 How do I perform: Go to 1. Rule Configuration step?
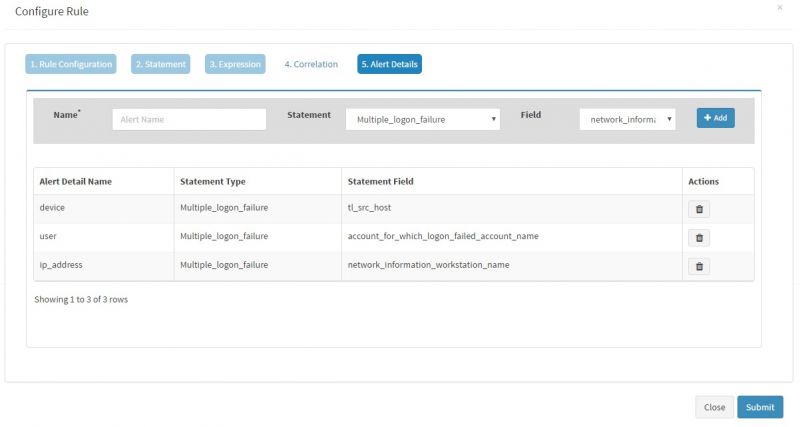pyautogui.click(x=71, y=64)
